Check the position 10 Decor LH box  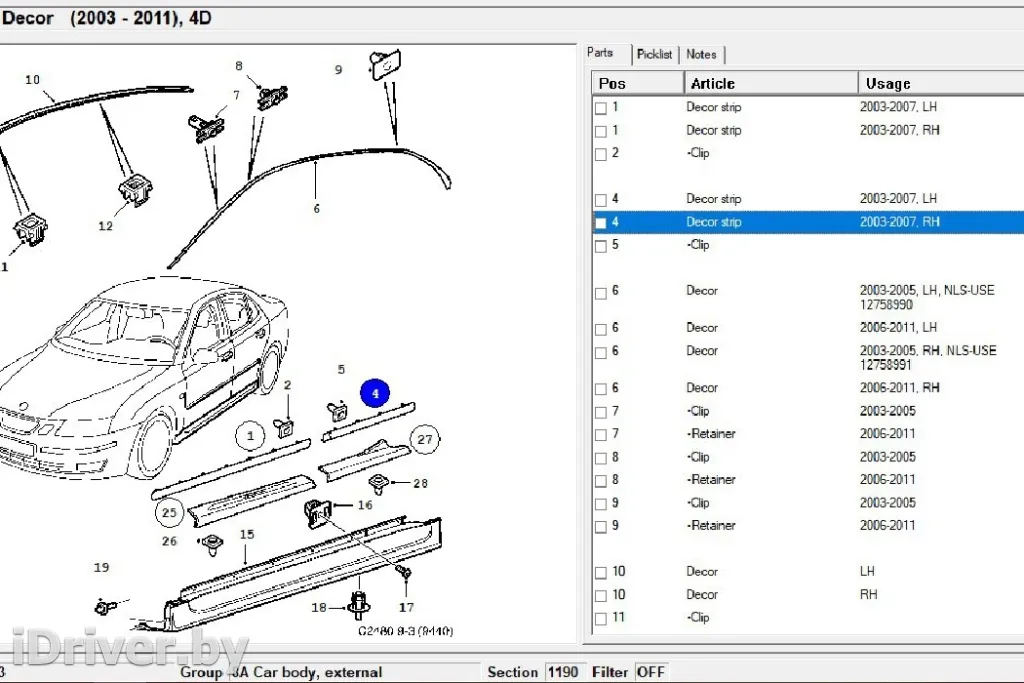pos(601,573)
